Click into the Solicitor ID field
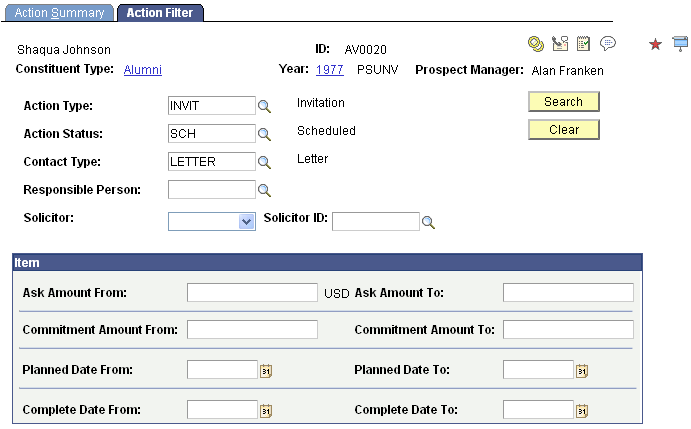 (375, 221)
